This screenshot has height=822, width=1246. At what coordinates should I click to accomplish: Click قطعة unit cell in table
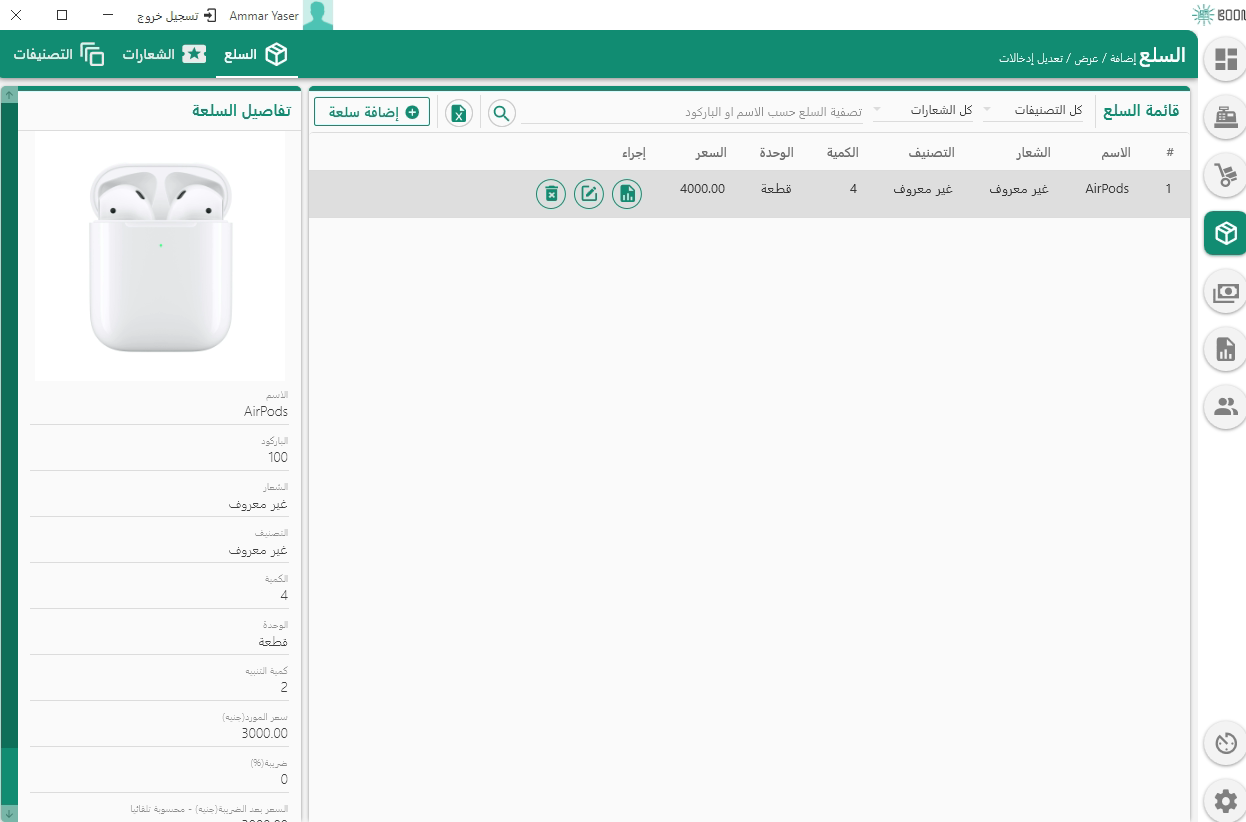[x=777, y=188]
